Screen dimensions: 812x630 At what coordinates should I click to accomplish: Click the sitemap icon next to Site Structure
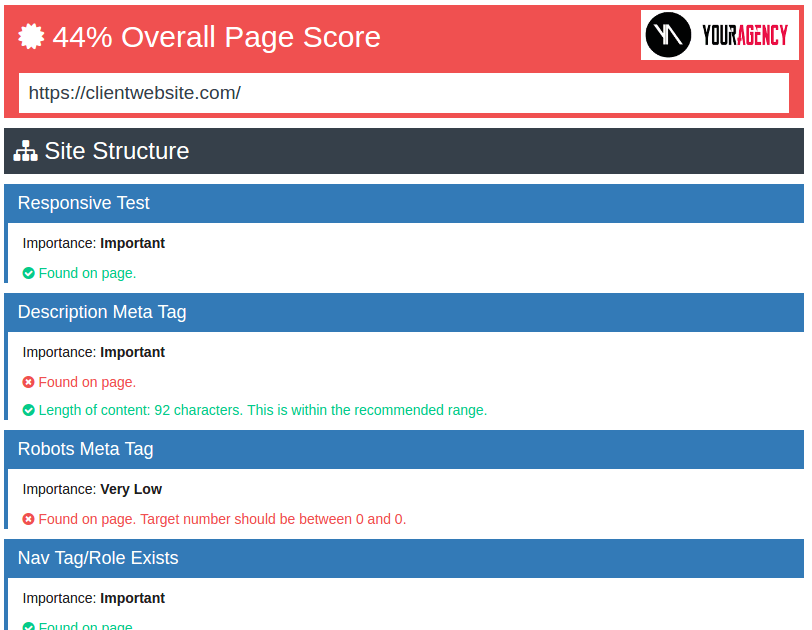[25, 151]
